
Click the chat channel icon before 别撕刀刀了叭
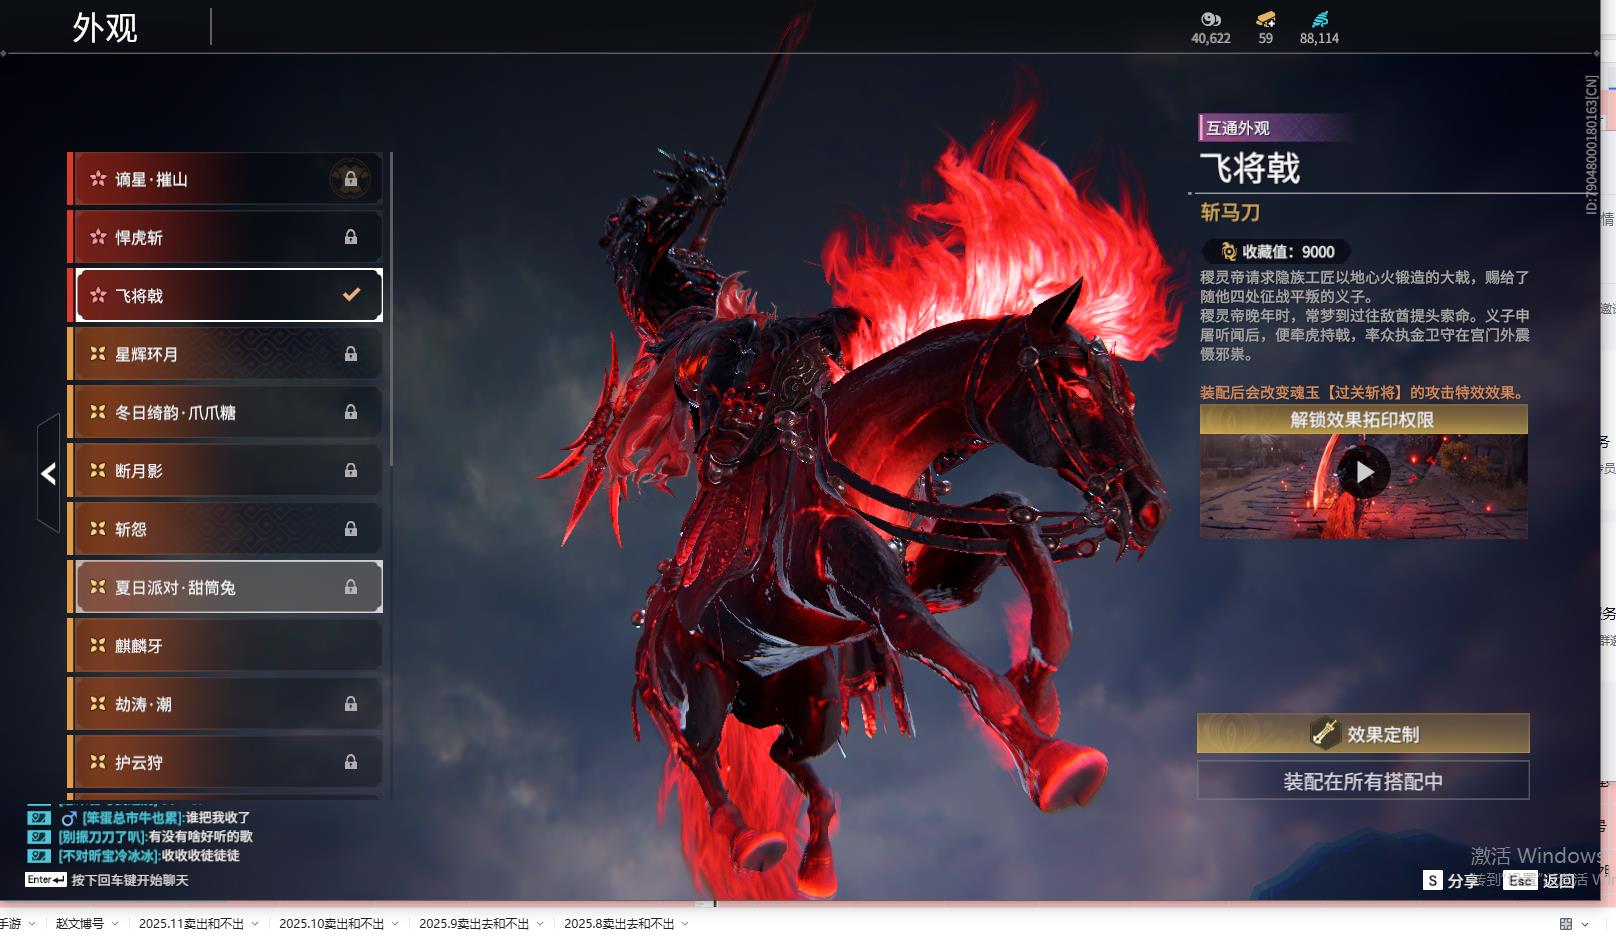(38, 837)
